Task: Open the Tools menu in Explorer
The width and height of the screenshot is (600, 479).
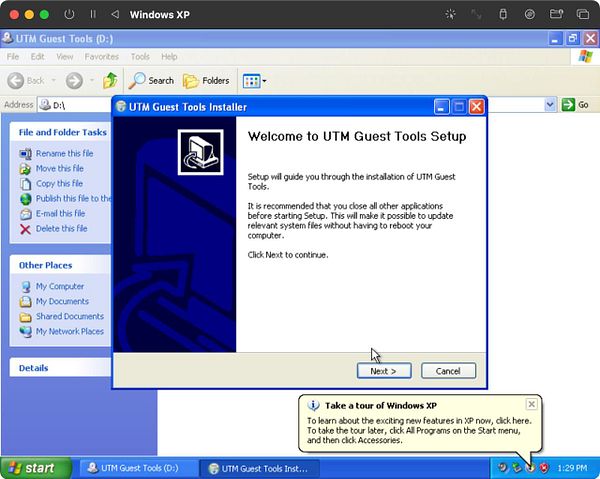Action: pos(140,57)
